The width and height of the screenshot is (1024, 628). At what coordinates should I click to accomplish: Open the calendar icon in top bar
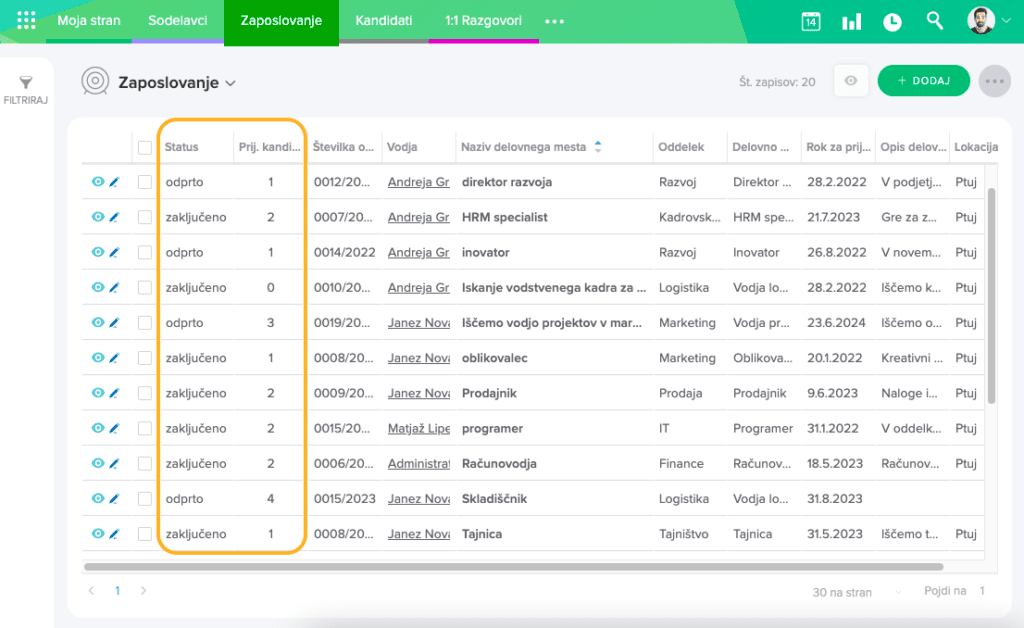pyautogui.click(x=811, y=21)
